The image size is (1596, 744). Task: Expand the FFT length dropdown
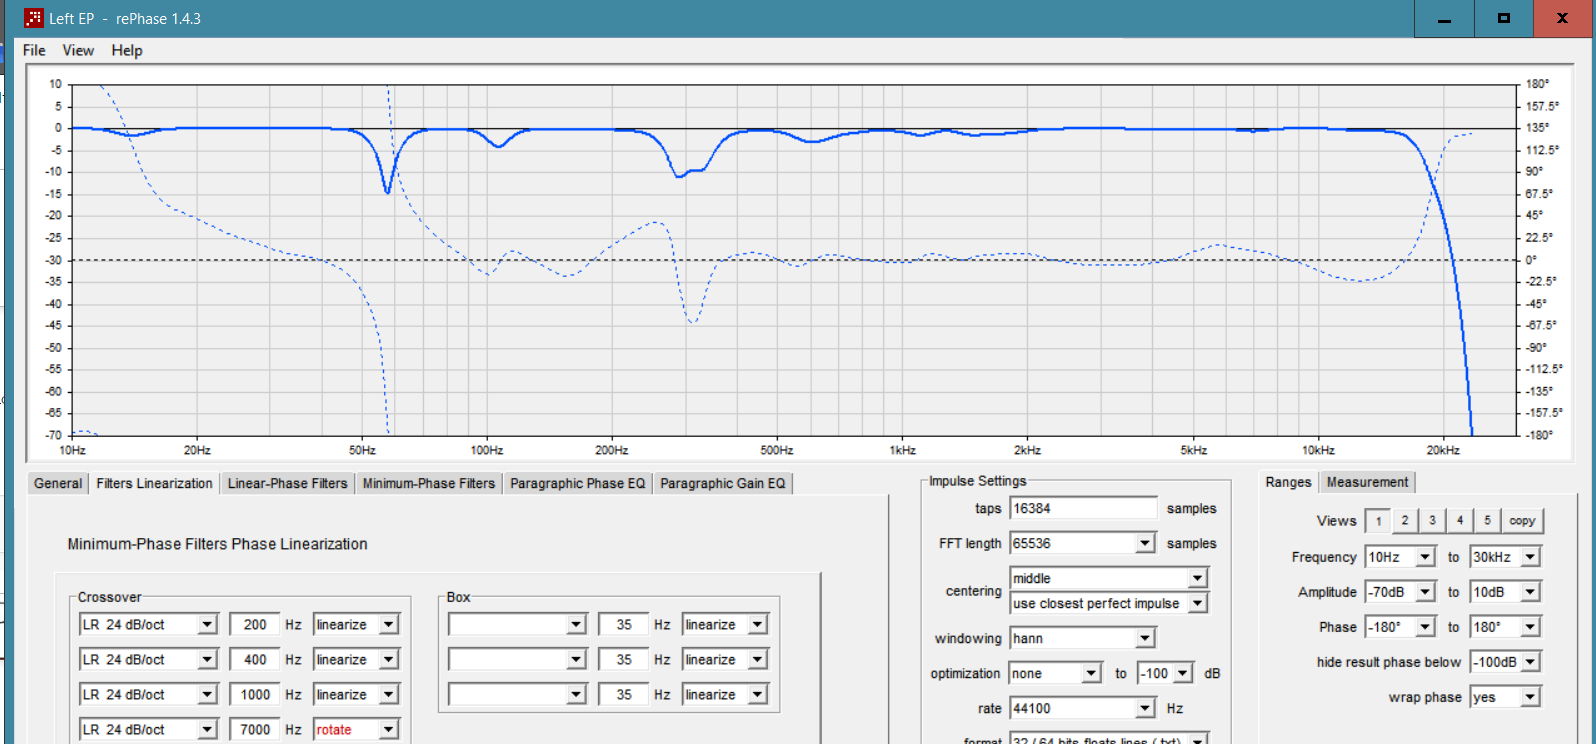click(1145, 544)
